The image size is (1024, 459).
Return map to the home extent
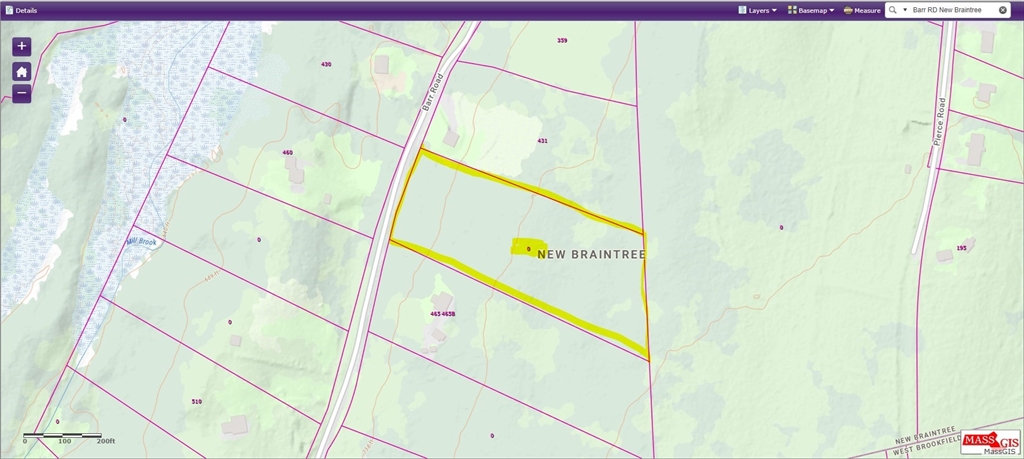pos(22,71)
